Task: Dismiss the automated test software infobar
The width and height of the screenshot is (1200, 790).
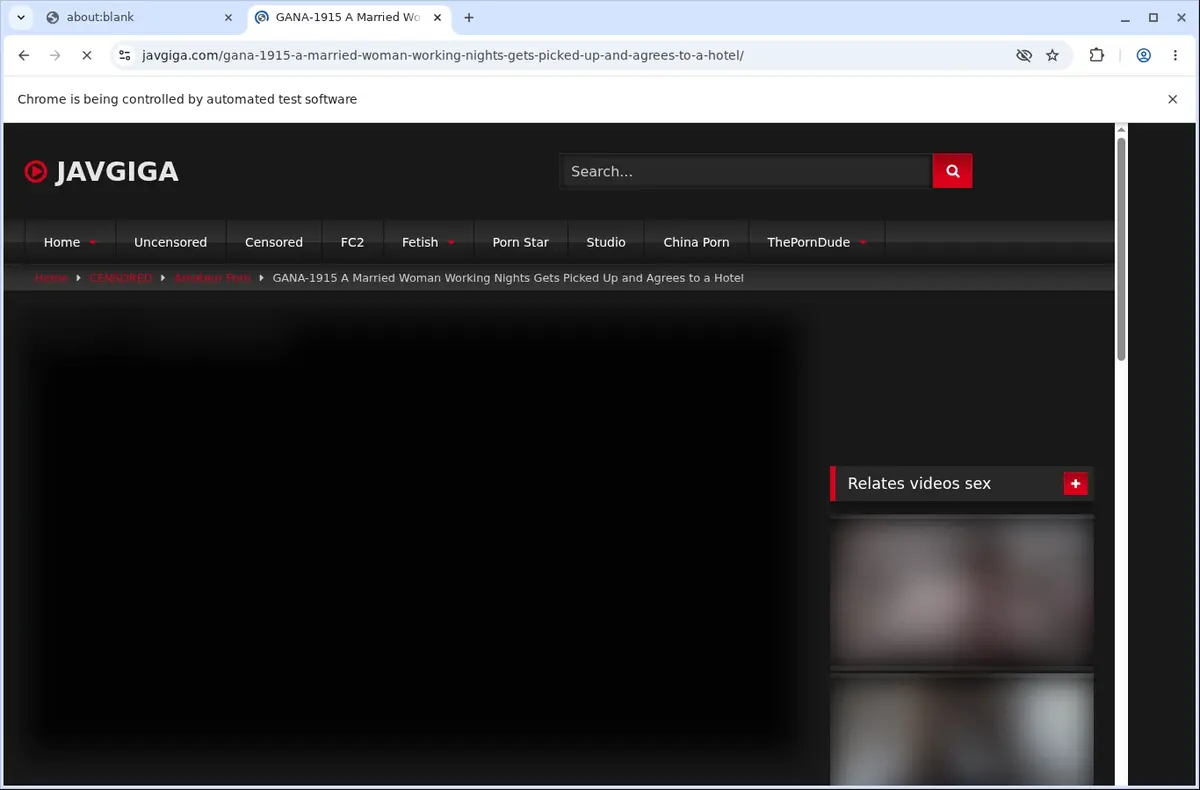Action: (x=1172, y=99)
